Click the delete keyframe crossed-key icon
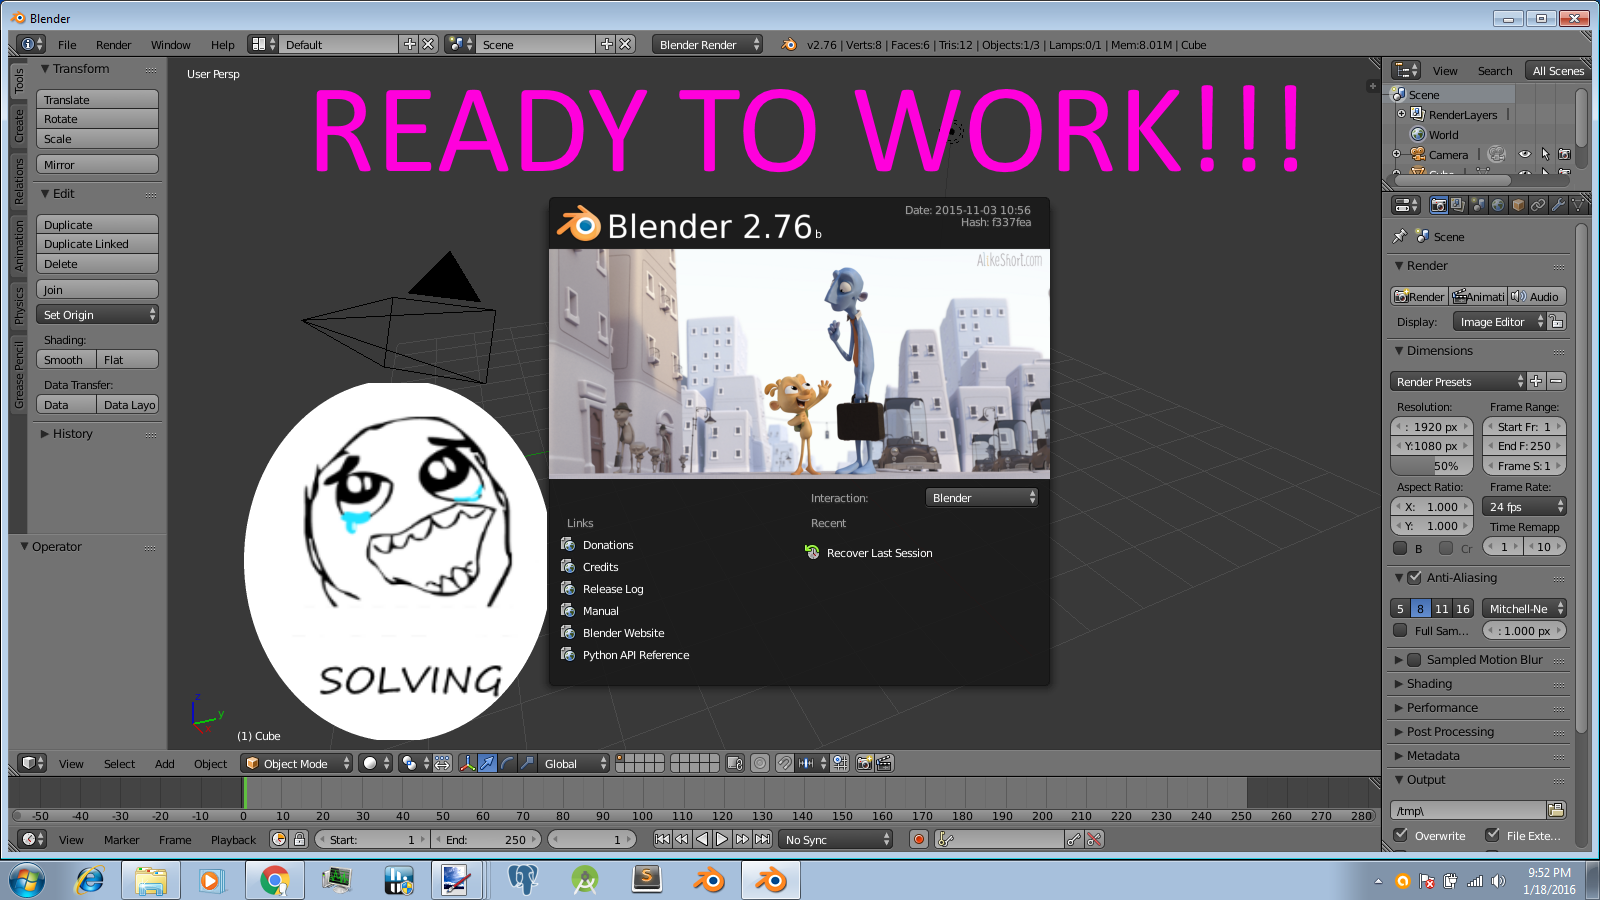The width and height of the screenshot is (1600, 900). tap(1094, 839)
